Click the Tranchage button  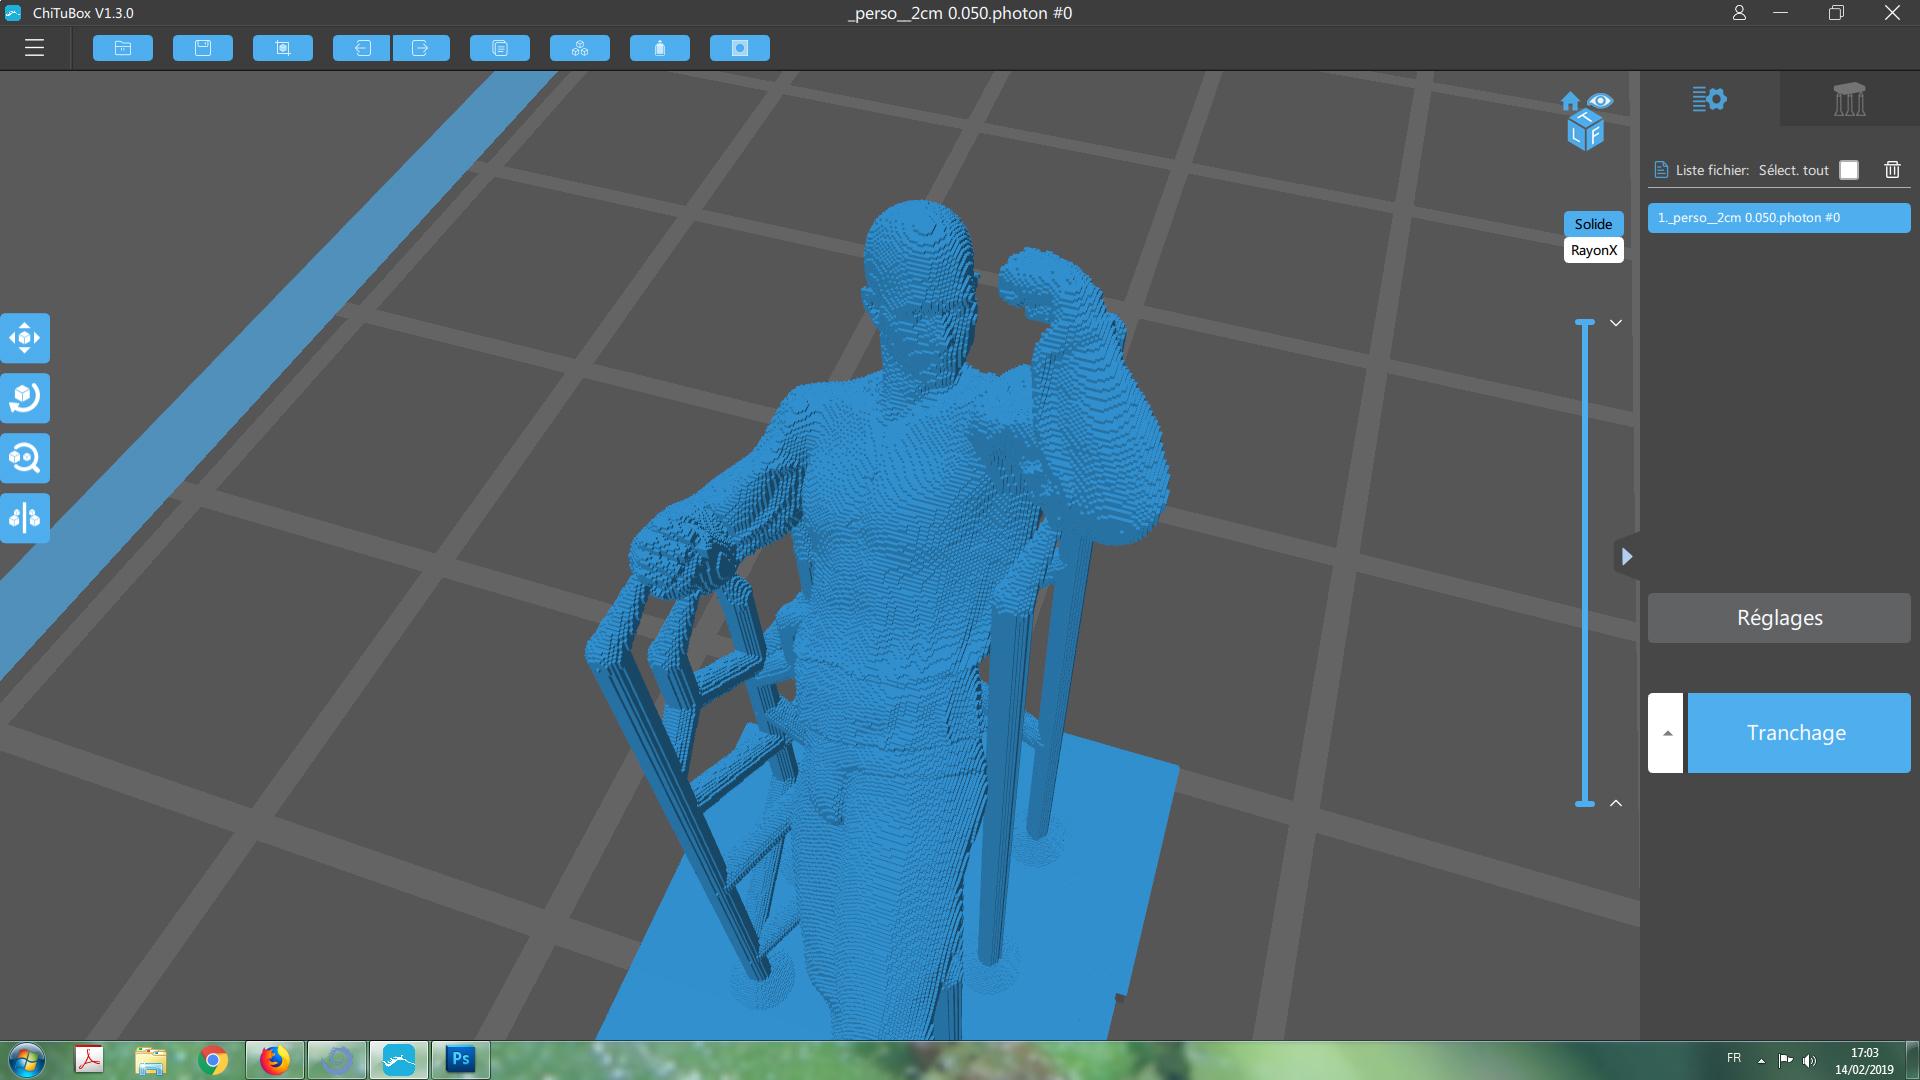1798,733
